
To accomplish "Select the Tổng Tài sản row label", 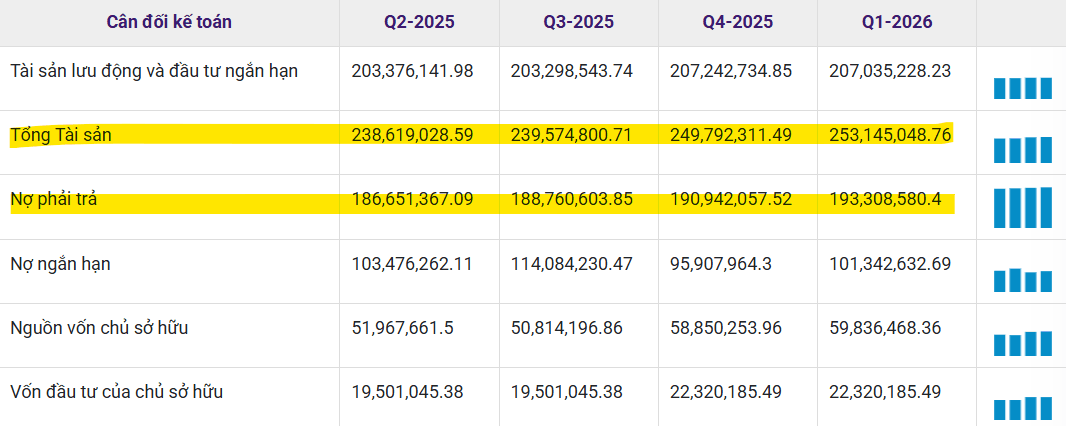I will coord(61,135).
